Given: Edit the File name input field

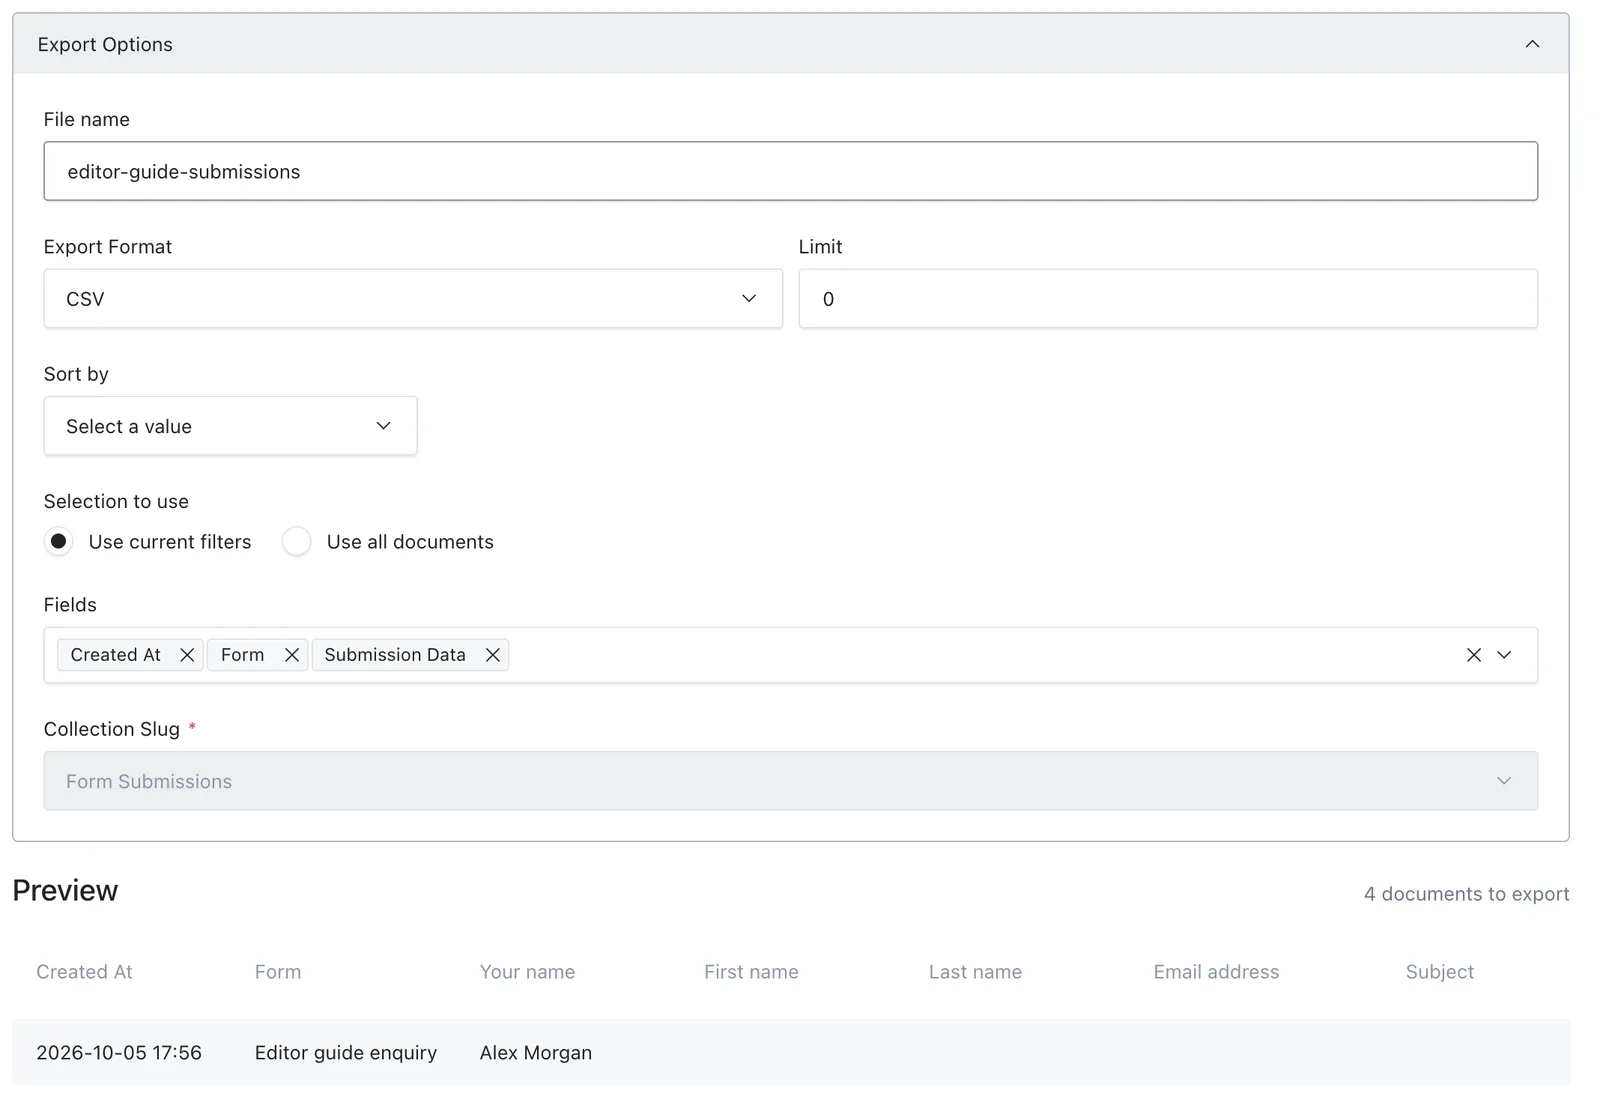Looking at the screenshot, I should click(790, 171).
